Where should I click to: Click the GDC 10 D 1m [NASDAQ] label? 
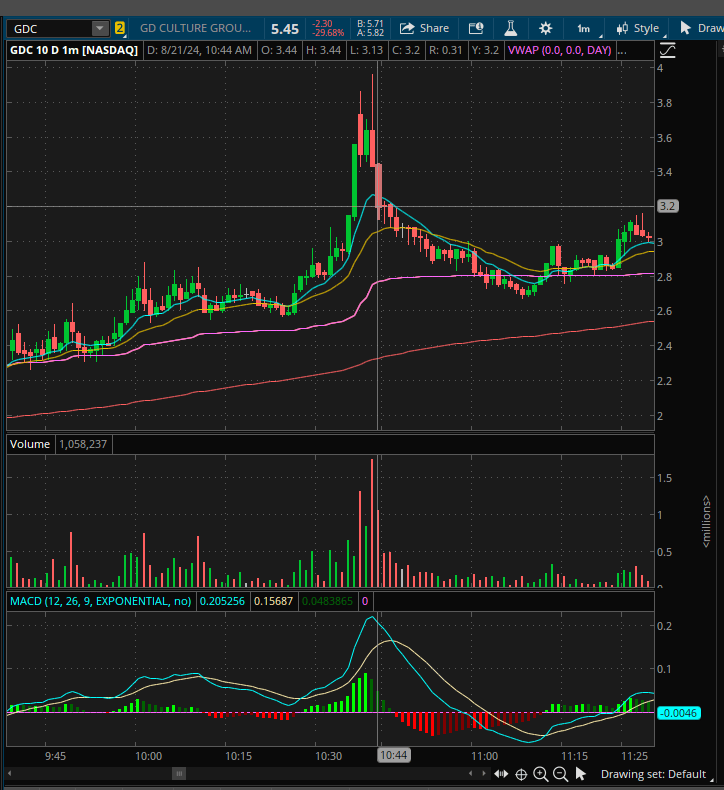point(74,50)
